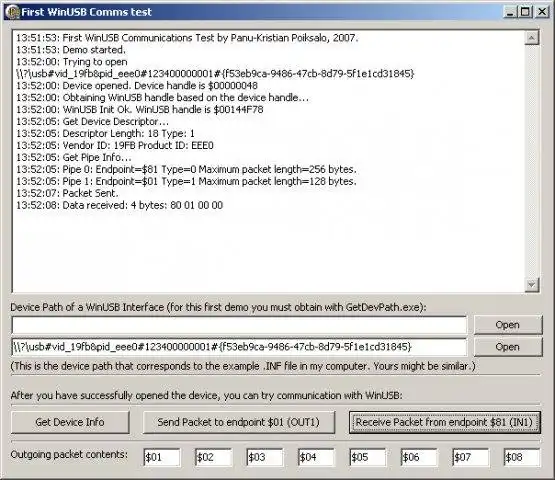Click log line 'Pipe 0: Endpoint=$81'
Screen dimensions: 555x480
(186, 169)
